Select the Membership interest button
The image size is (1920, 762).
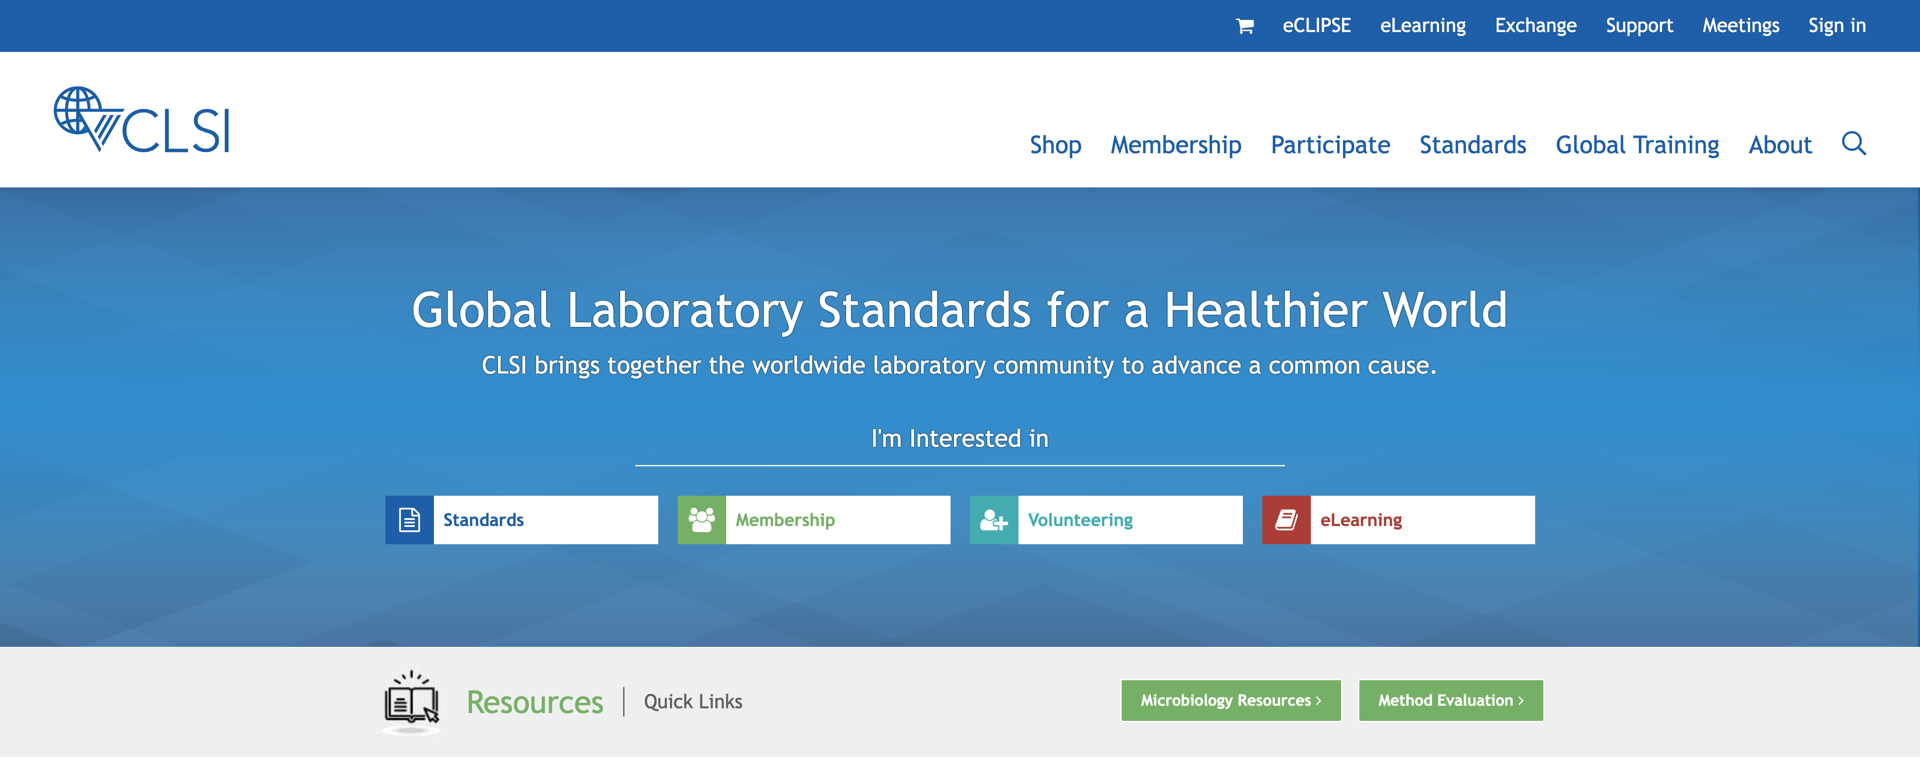tap(814, 520)
